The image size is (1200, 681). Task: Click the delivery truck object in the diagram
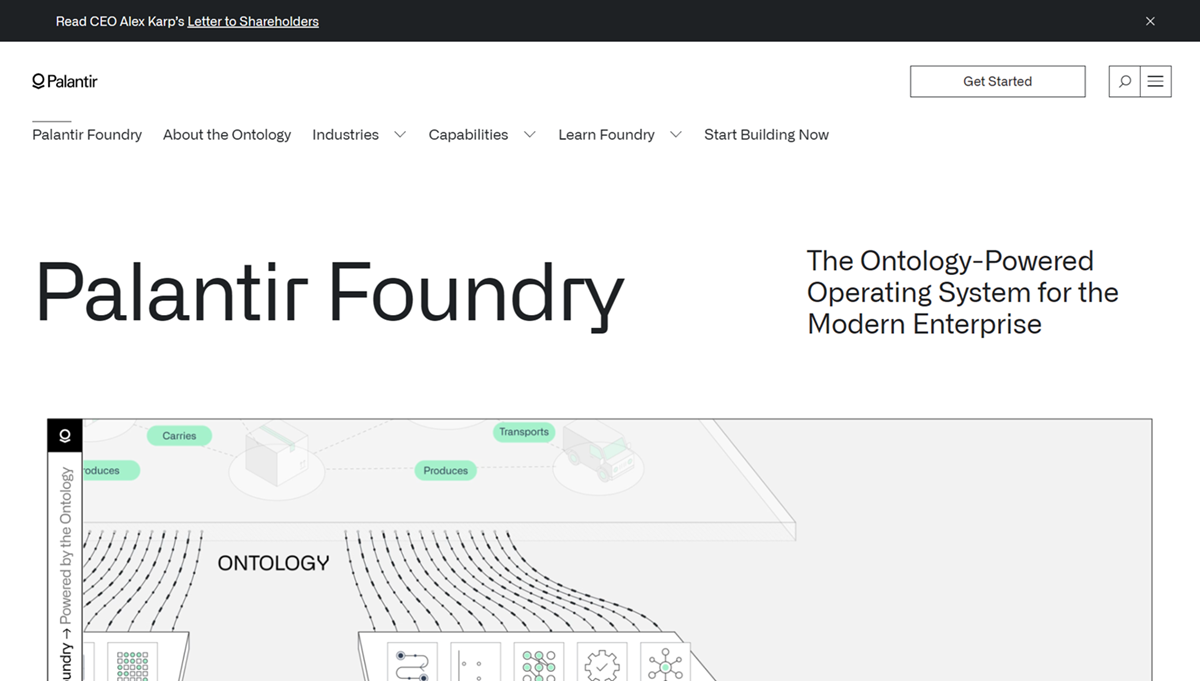coord(598,450)
